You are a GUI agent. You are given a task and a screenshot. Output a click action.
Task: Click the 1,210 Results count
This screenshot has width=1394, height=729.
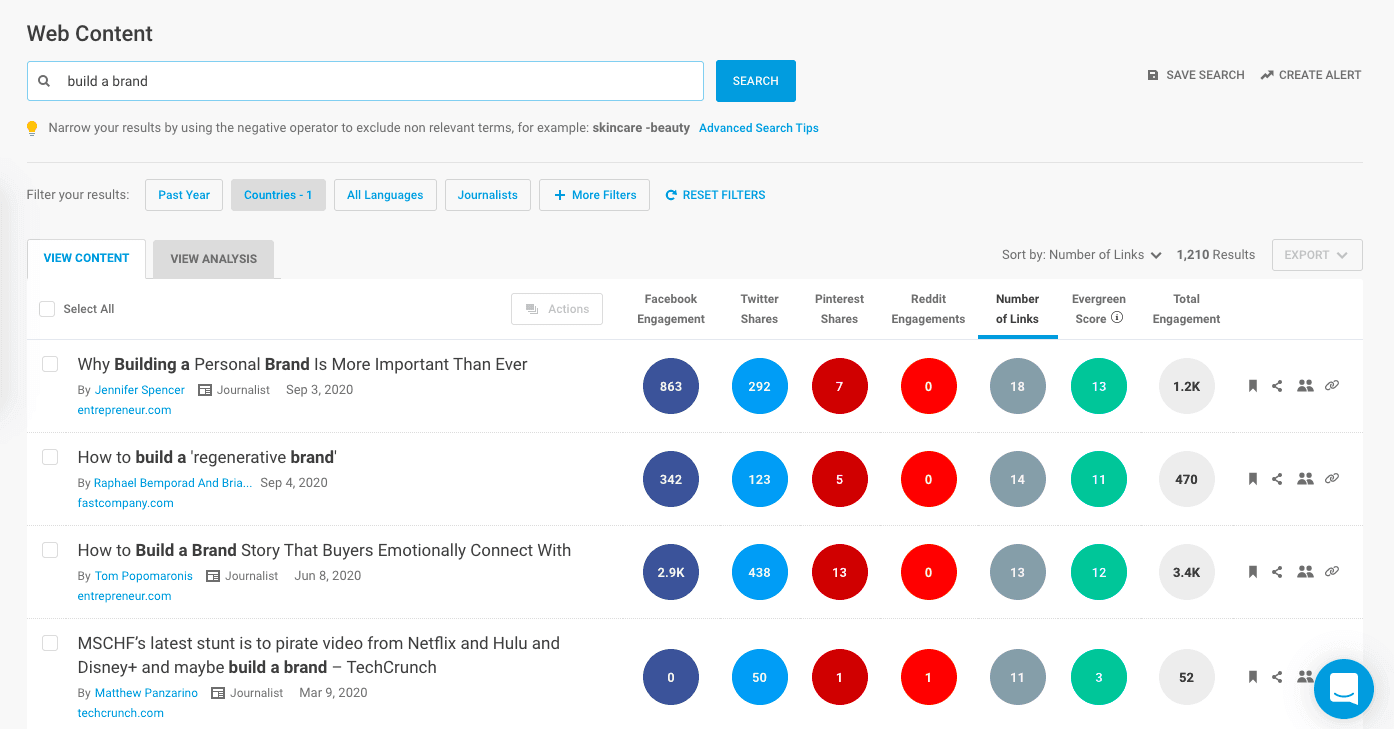pyautogui.click(x=1215, y=255)
